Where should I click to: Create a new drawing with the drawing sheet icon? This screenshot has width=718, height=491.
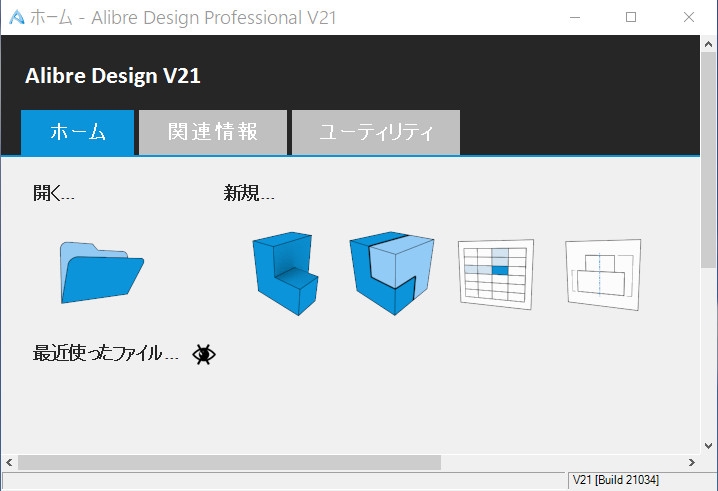click(x=603, y=274)
